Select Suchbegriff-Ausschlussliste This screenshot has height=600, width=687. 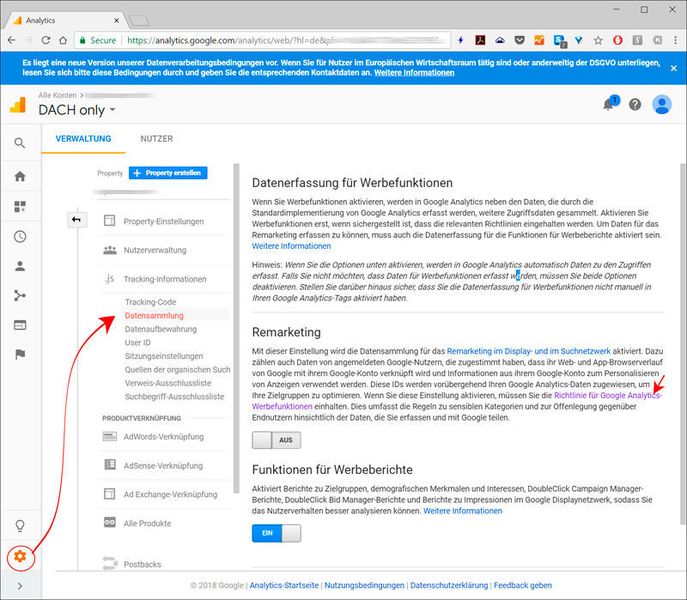click(x=174, y=397)
